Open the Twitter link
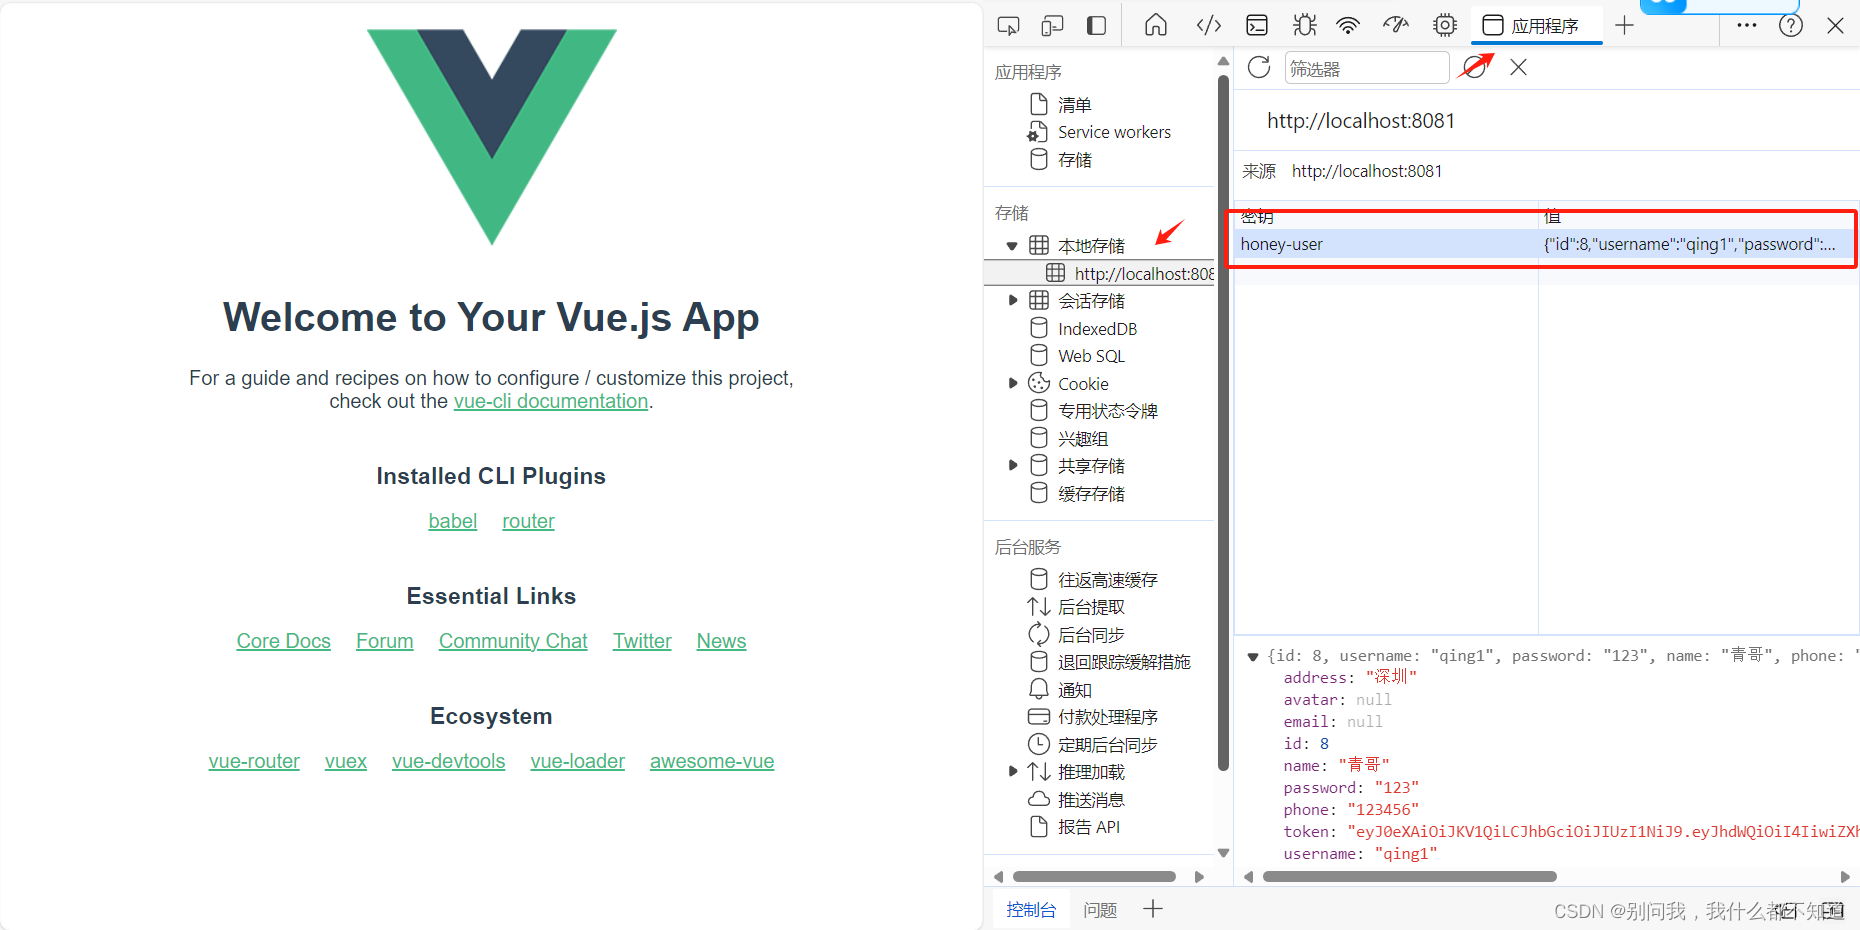This screenshot has height=930, width=1860. coord(642,641)
